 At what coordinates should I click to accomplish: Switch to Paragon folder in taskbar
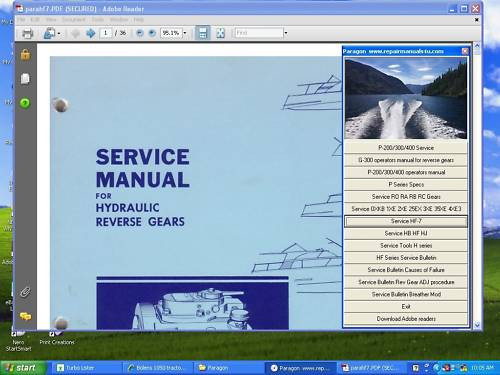(x=228, y=368)
